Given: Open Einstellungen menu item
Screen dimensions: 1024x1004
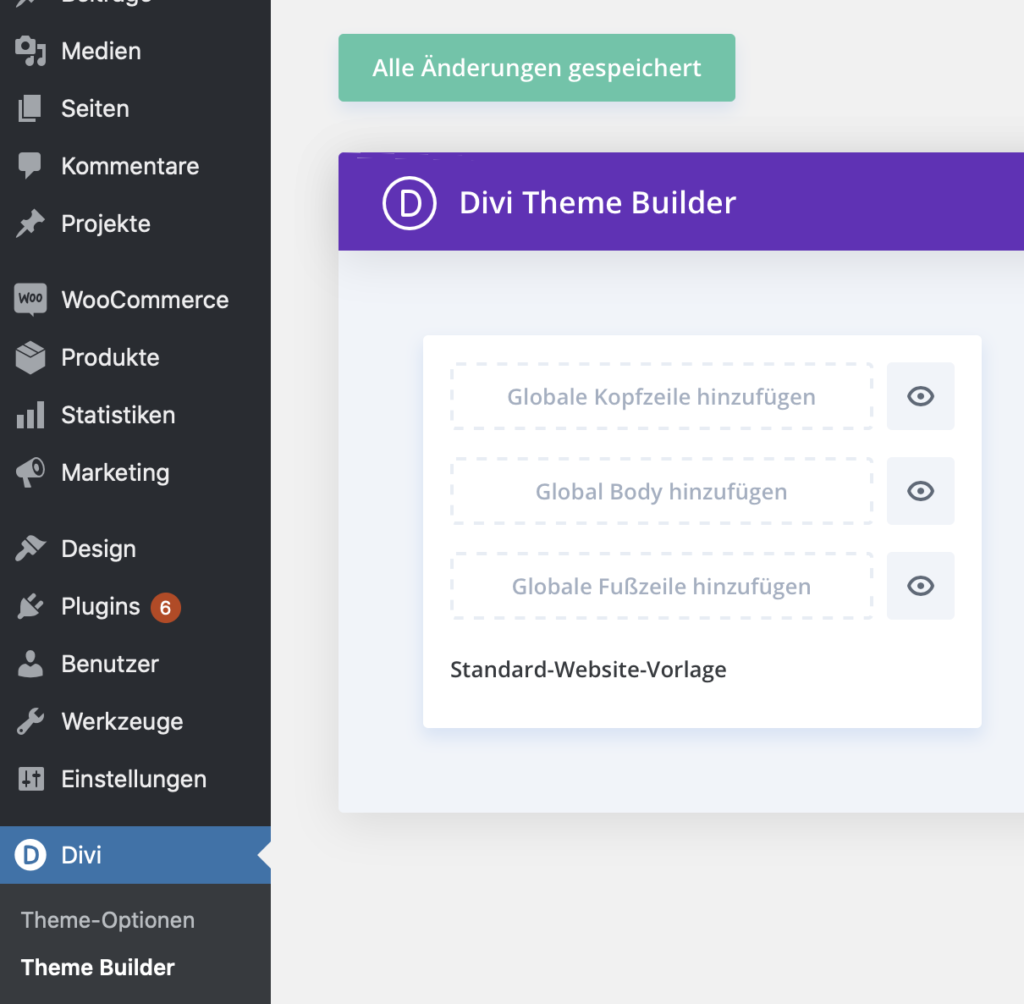Looking at the screenshot, I should (x=135, y=779).
